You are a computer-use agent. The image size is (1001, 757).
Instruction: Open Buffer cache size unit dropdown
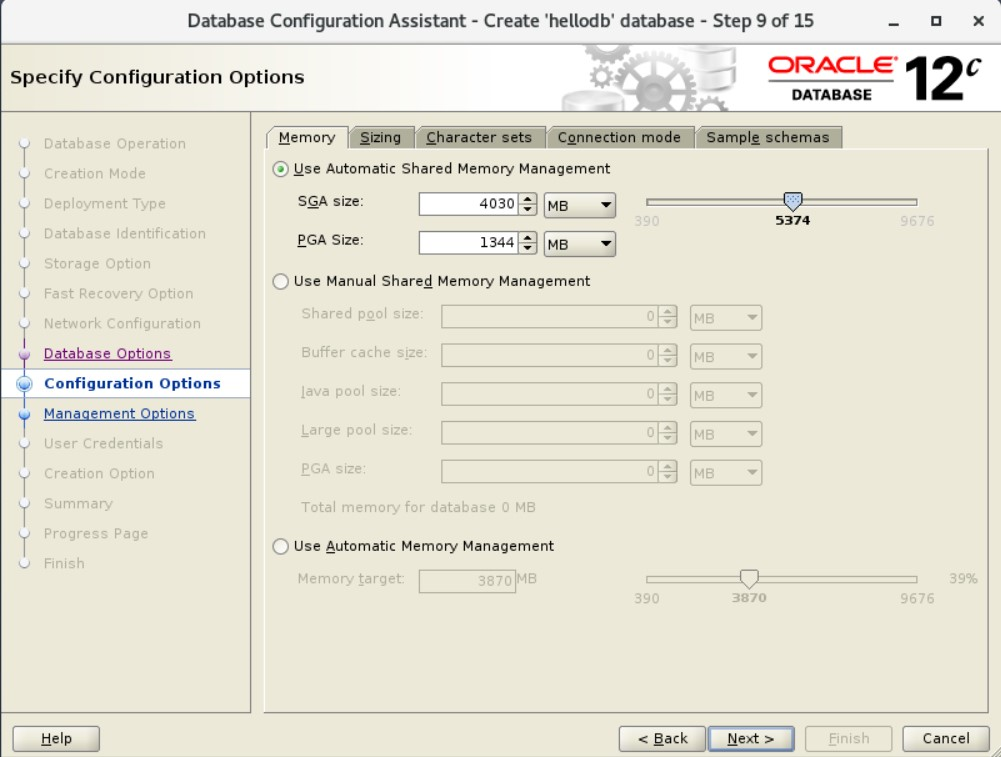pos(726,357)
